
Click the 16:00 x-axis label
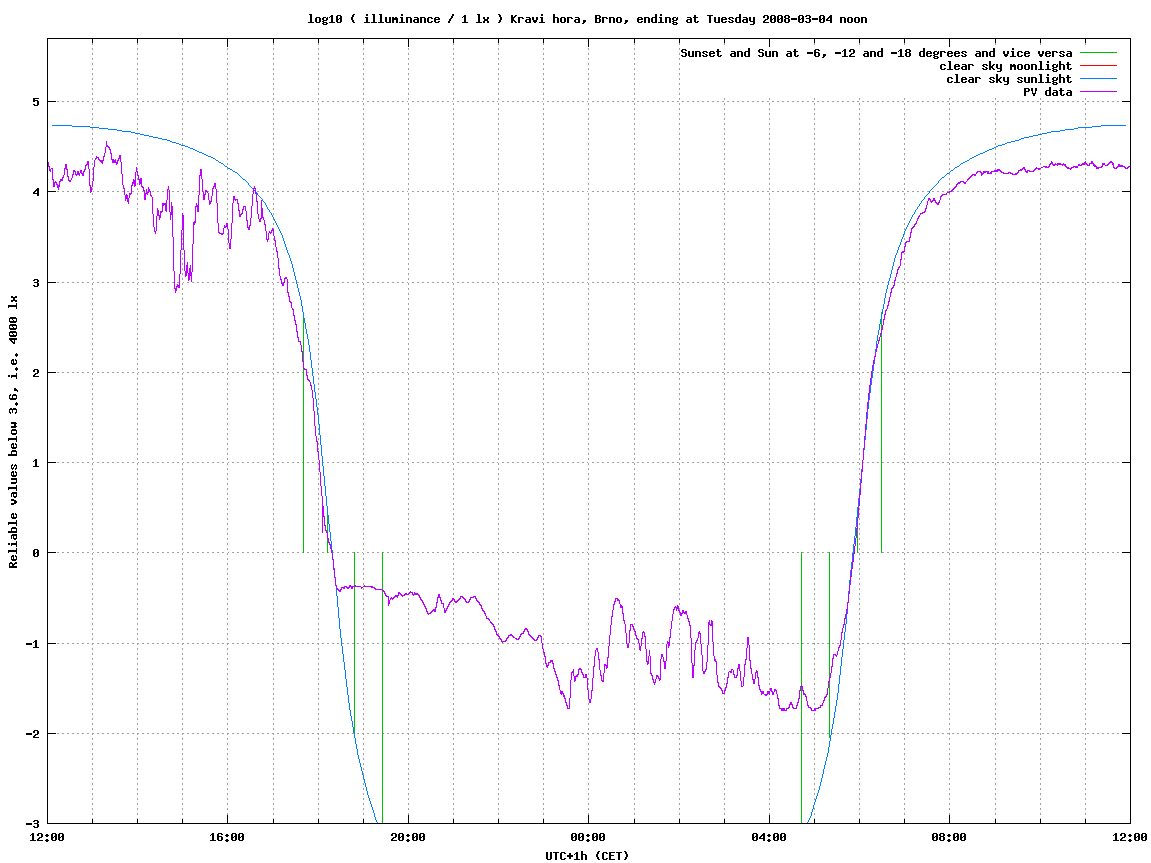pyautogui.click(x=228, y=837)
